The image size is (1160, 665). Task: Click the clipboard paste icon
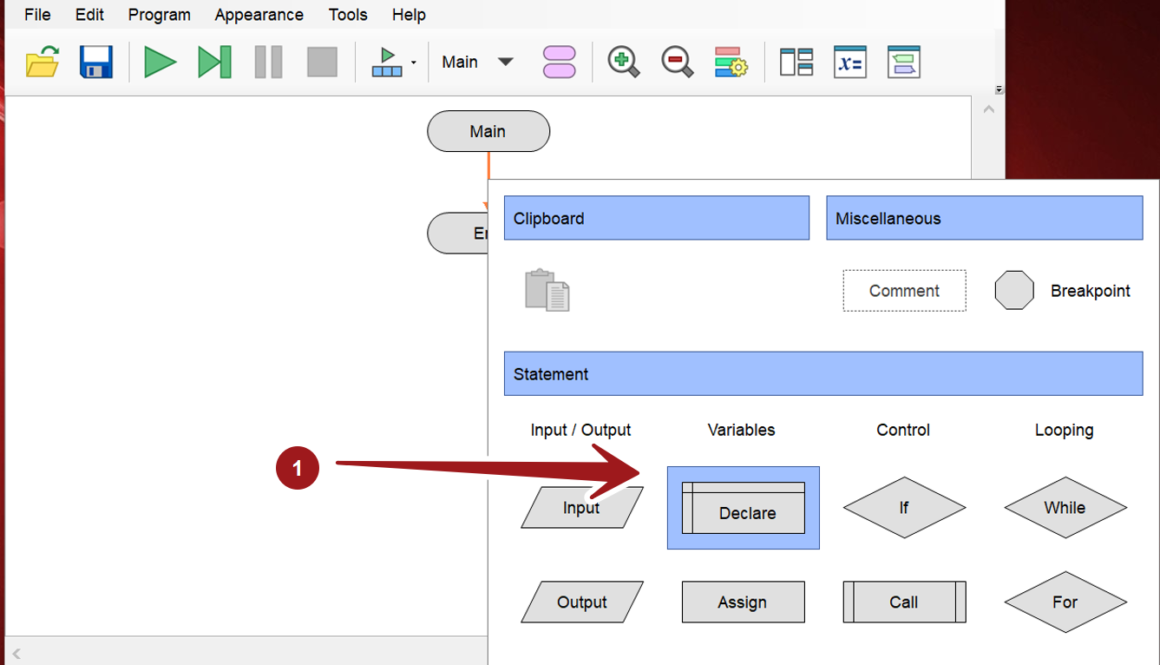[x=547, y=291]
